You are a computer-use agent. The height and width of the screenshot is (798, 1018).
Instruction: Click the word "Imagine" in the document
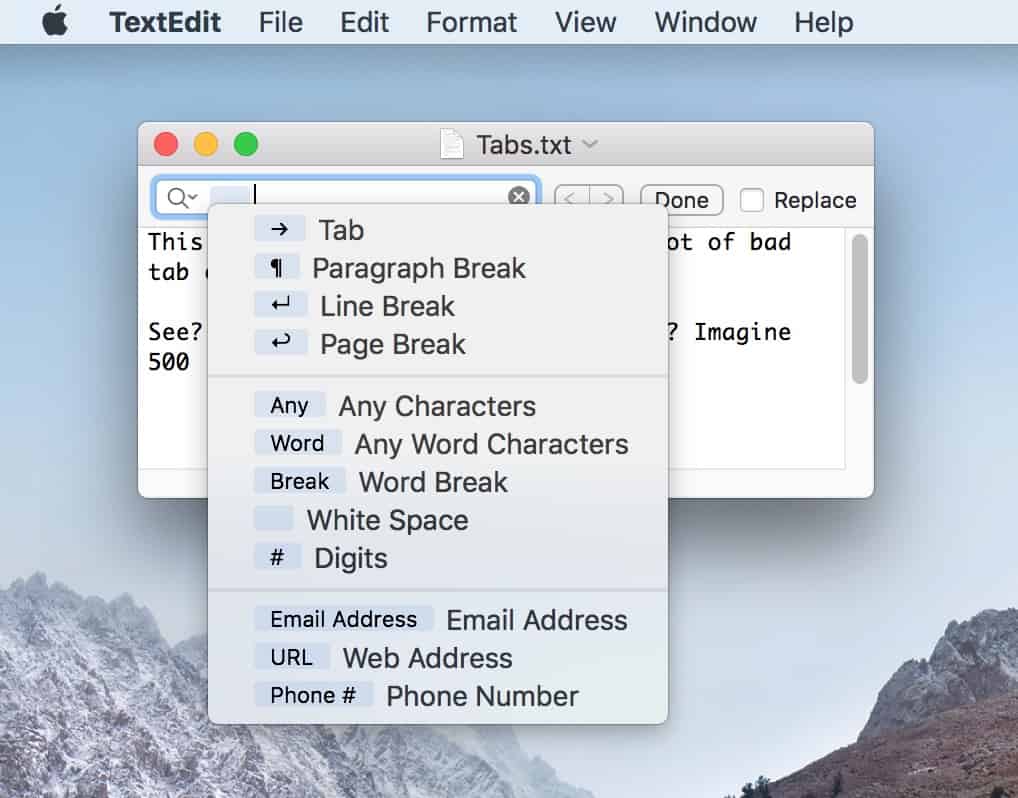pyautogui.click(x=743, y=332)
